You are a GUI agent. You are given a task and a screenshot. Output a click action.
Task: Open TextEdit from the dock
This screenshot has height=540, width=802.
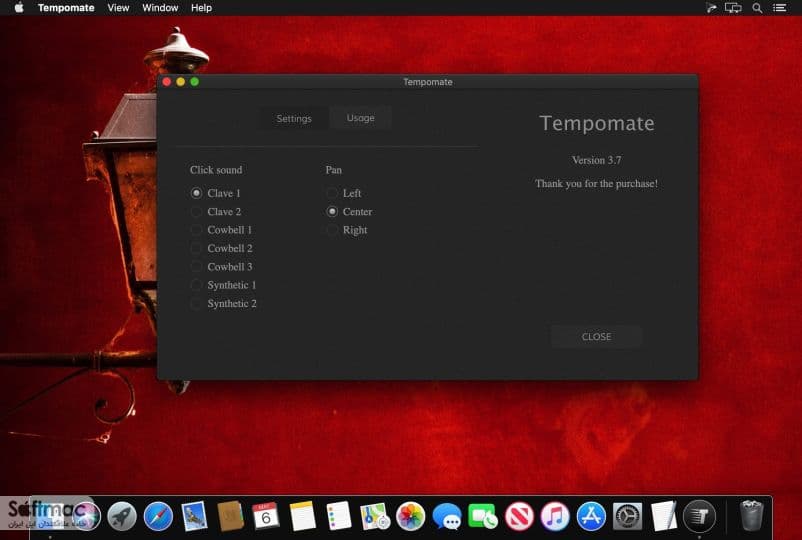pyautogui.click(x=663, y=516)
